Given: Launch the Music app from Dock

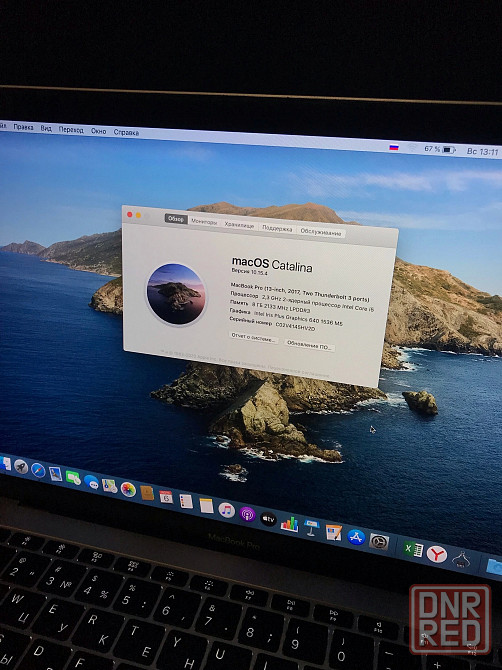Looking at the screenshot, I should click(x=226, y=510).
